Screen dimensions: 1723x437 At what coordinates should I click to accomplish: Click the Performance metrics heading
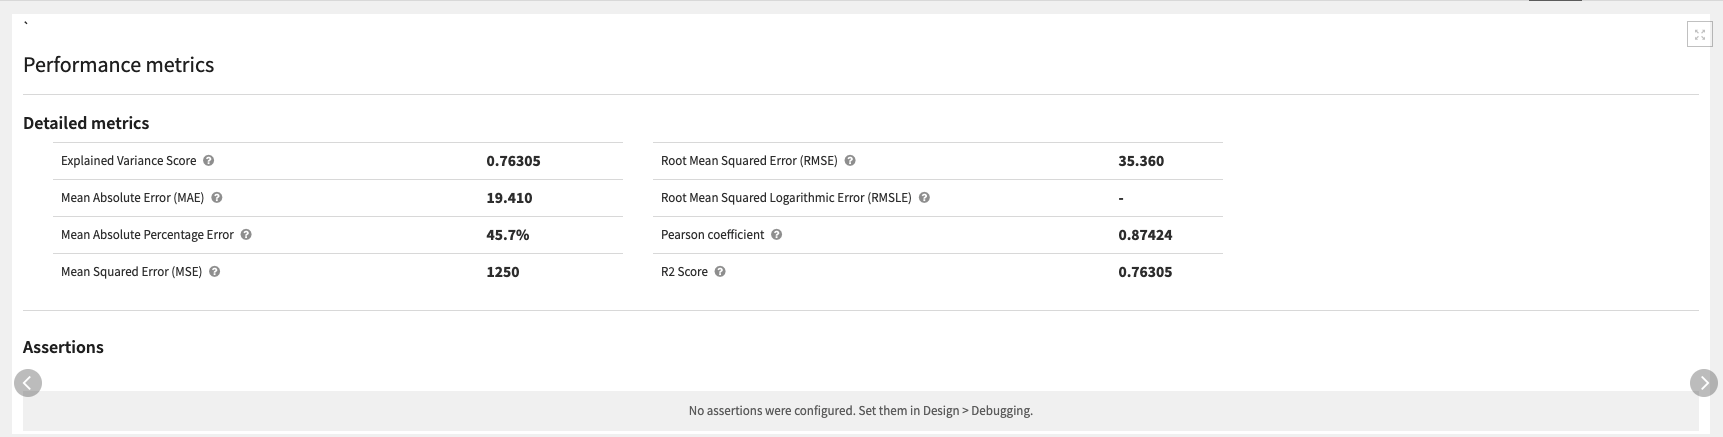point(118,65)
